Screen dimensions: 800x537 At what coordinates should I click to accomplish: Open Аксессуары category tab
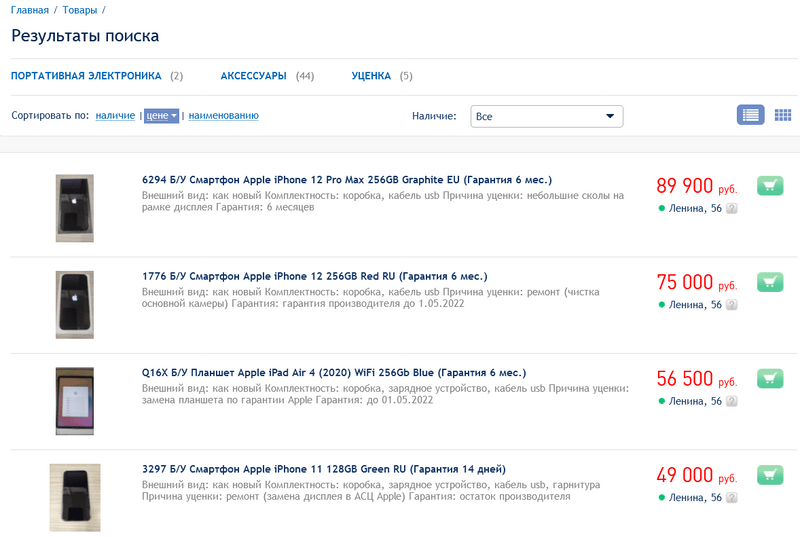point(254,76)
